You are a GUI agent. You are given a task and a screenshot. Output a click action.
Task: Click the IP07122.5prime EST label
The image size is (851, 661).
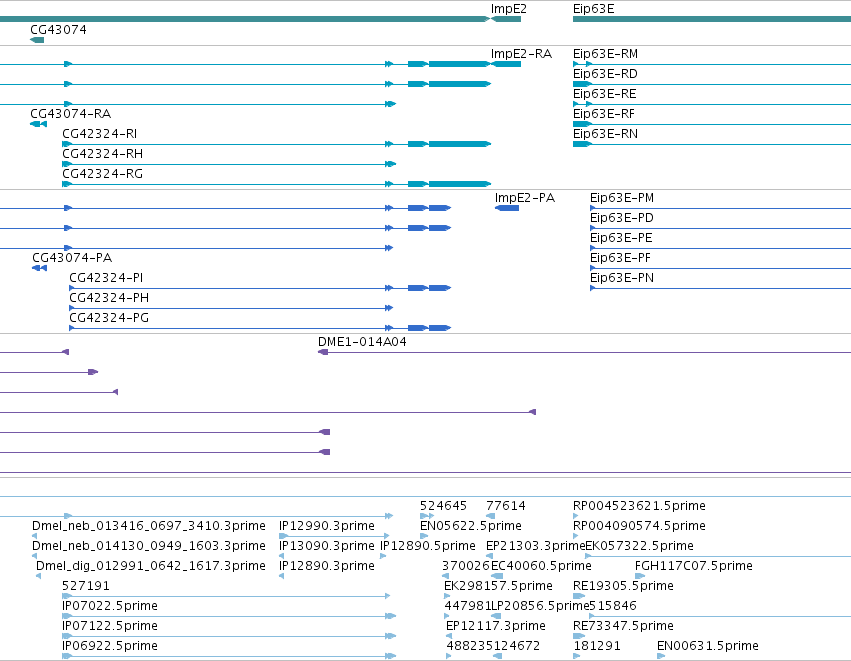point(110,626)
